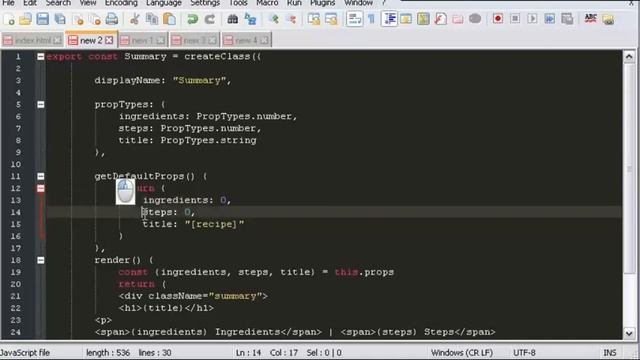This screenshot has width=640, height=360.
Task: Click the Folder as Workspace icon
Action: (x=458, y=19)
